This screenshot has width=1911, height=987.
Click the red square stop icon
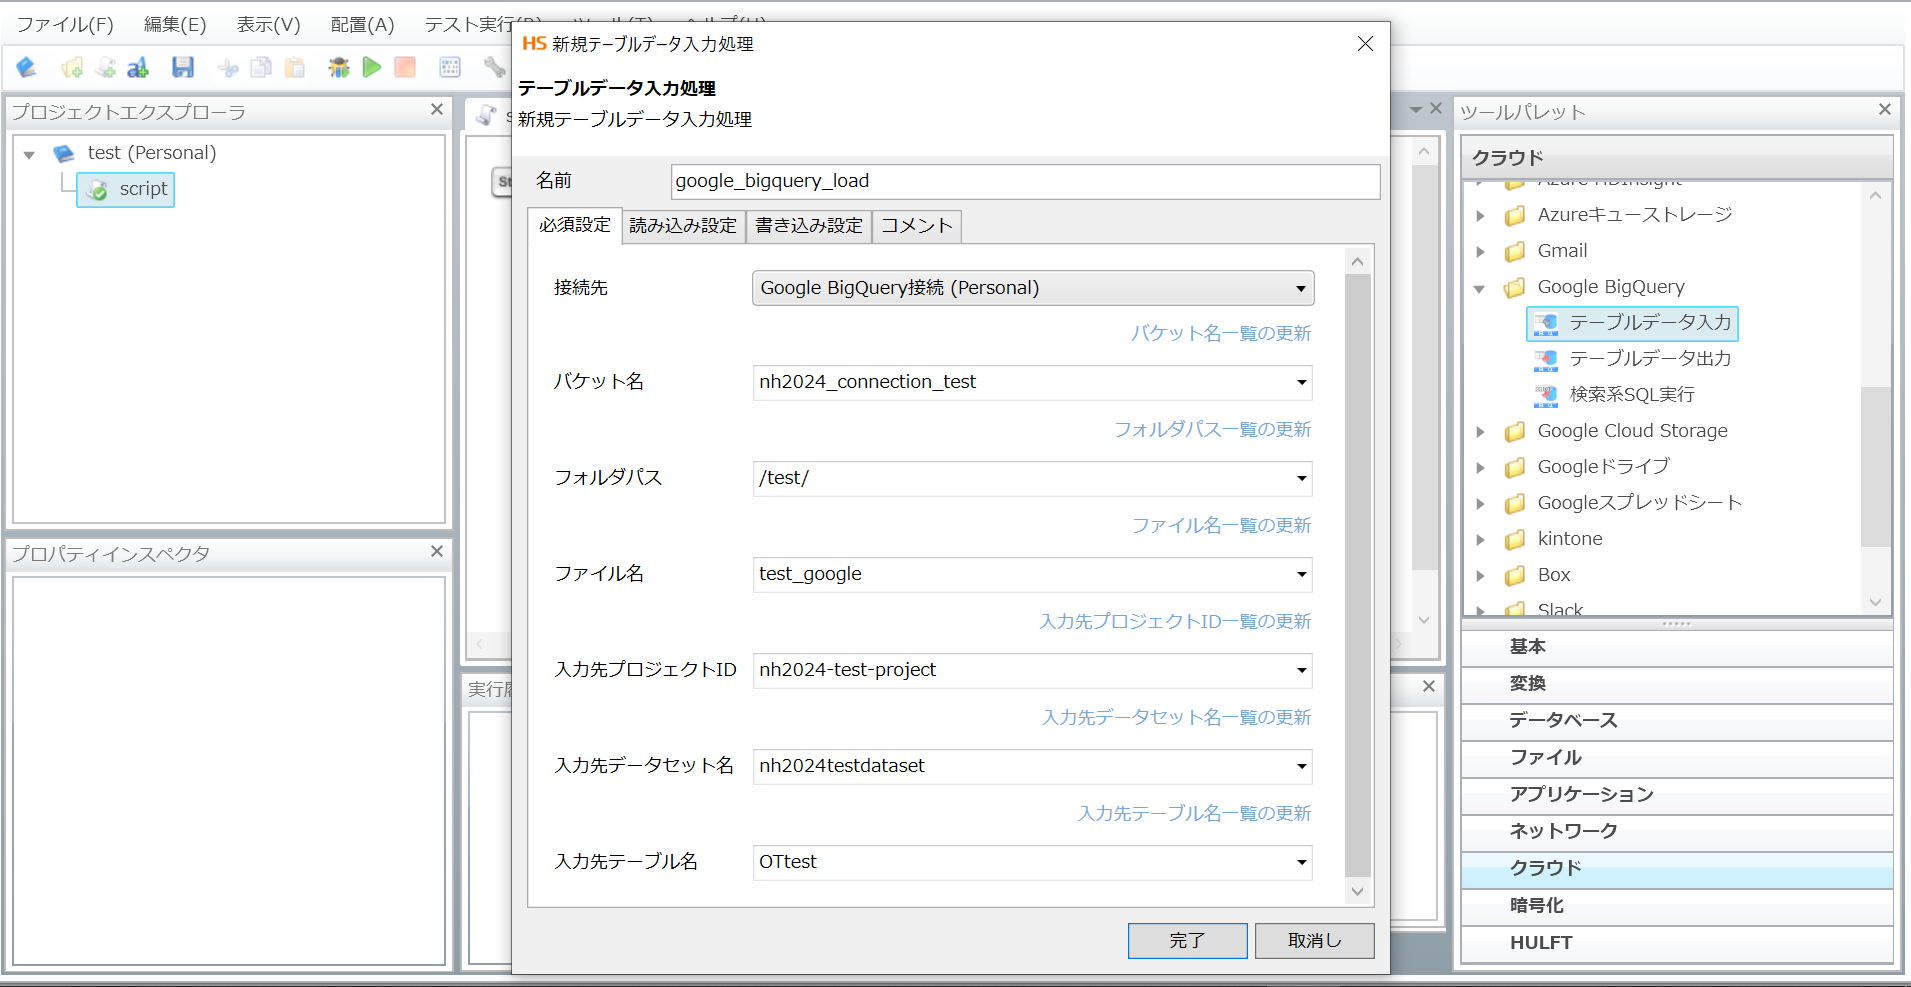click(x=405, y=67)
